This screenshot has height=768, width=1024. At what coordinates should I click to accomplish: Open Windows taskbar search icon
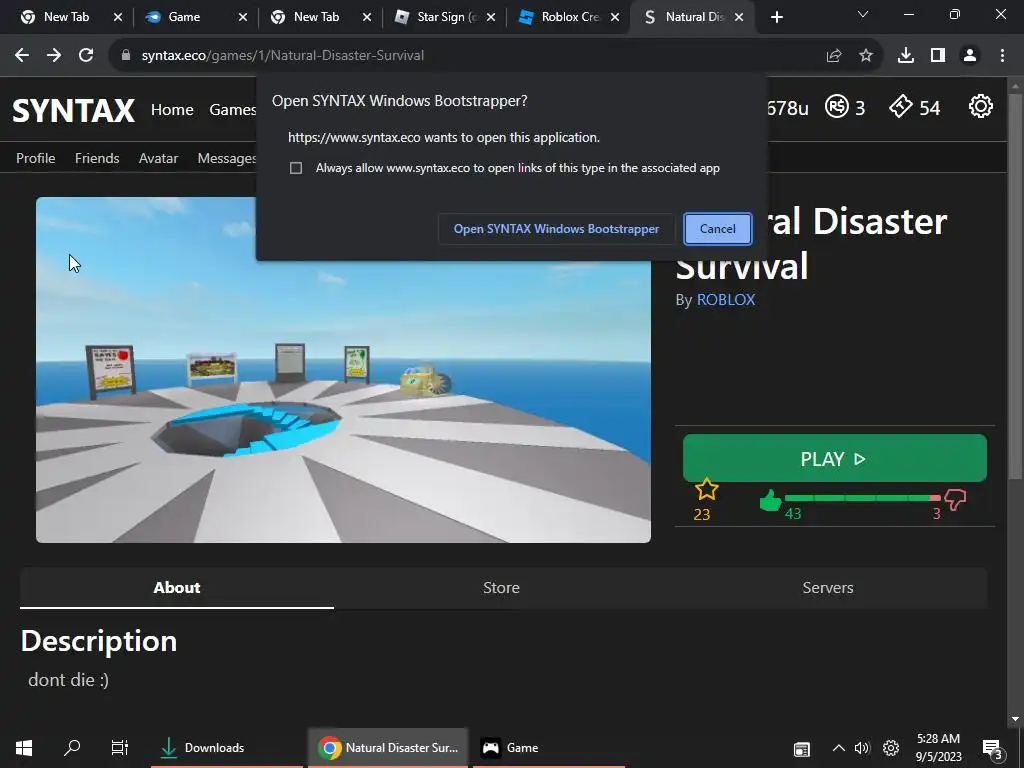coord(72,748)
